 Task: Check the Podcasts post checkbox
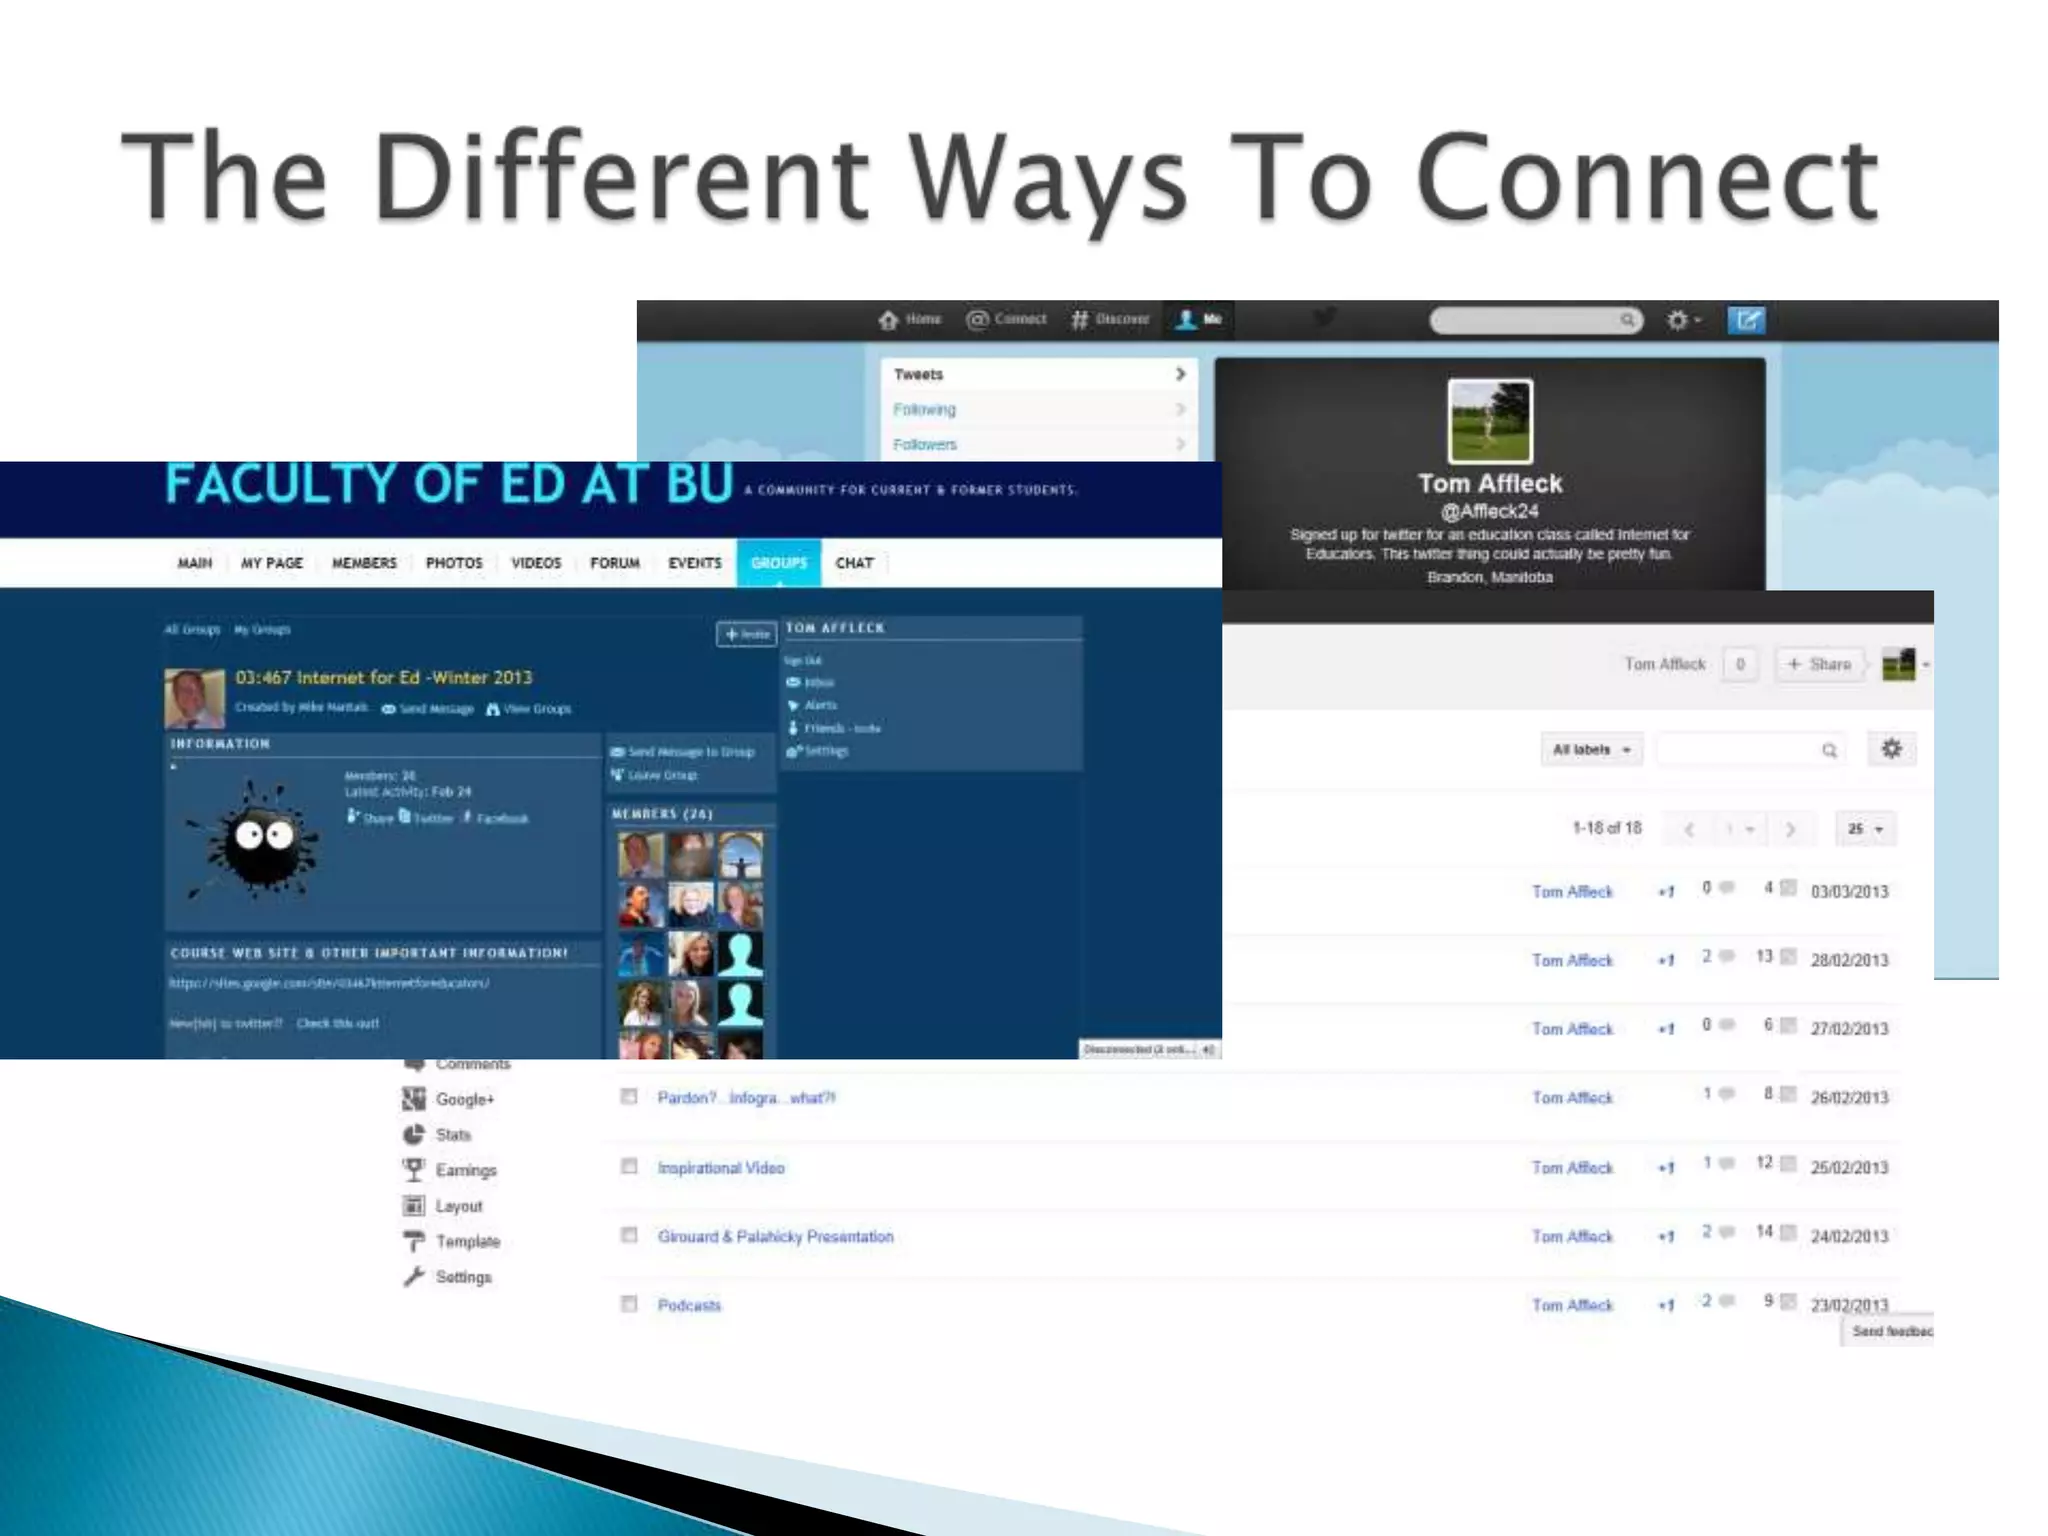pos(629,1304)
